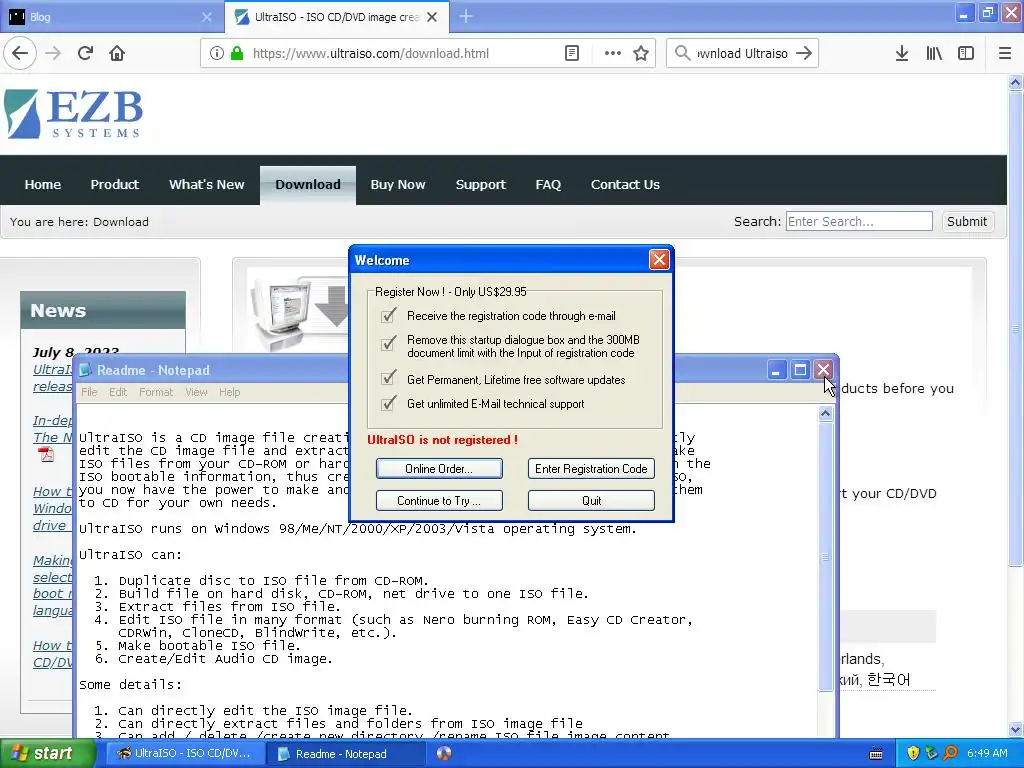This screenshot has height=768, width=1024.
Task: Open the browser home page icon
Action: pyautogui.click(x=117, y=53)
